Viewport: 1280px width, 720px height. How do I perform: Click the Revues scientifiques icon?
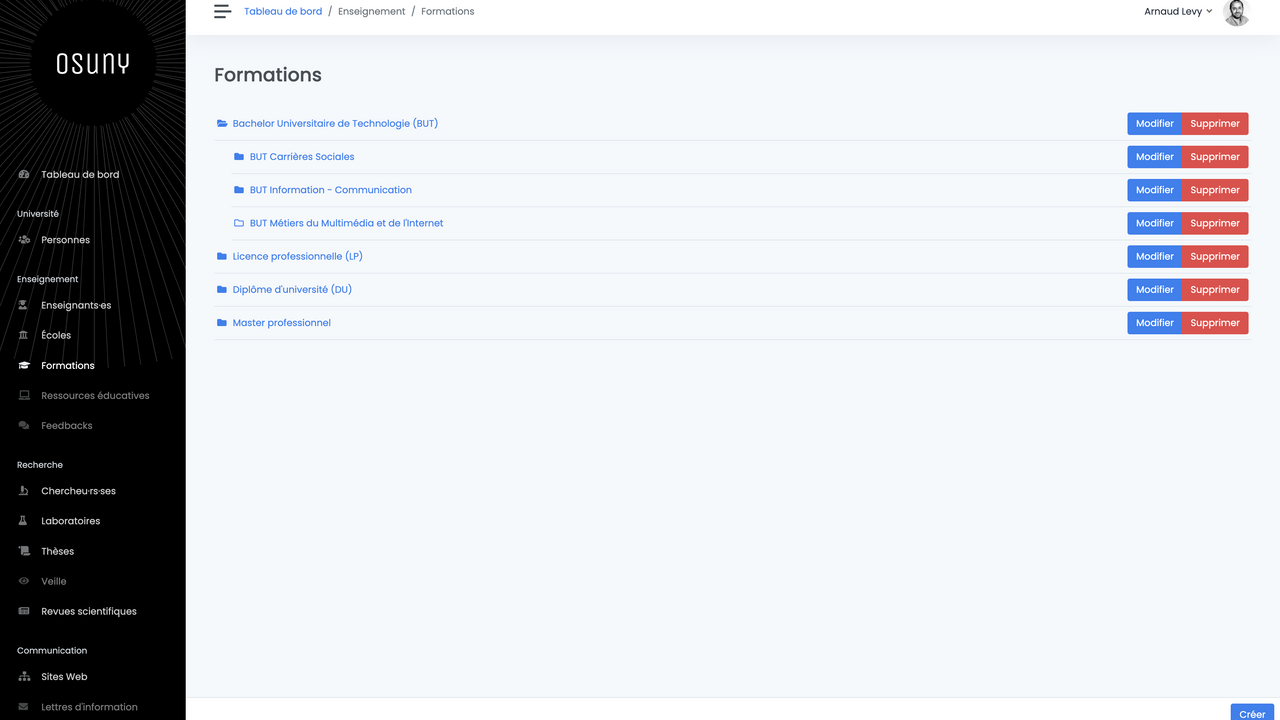24,611
